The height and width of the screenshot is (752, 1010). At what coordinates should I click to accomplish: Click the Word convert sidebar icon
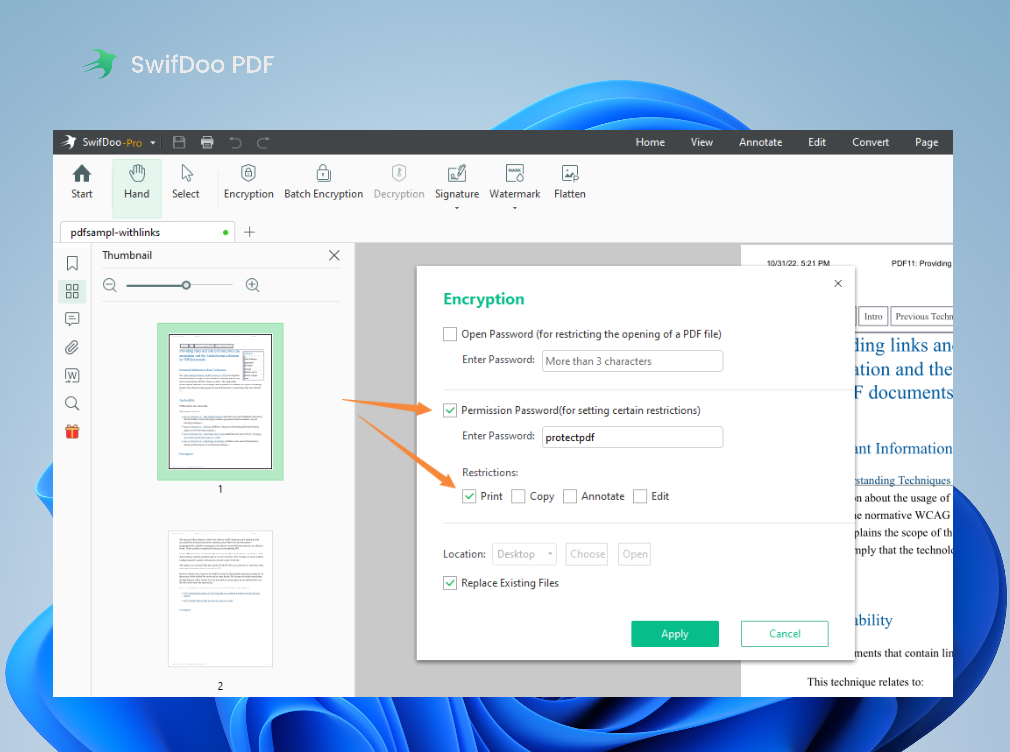[72, 376]
